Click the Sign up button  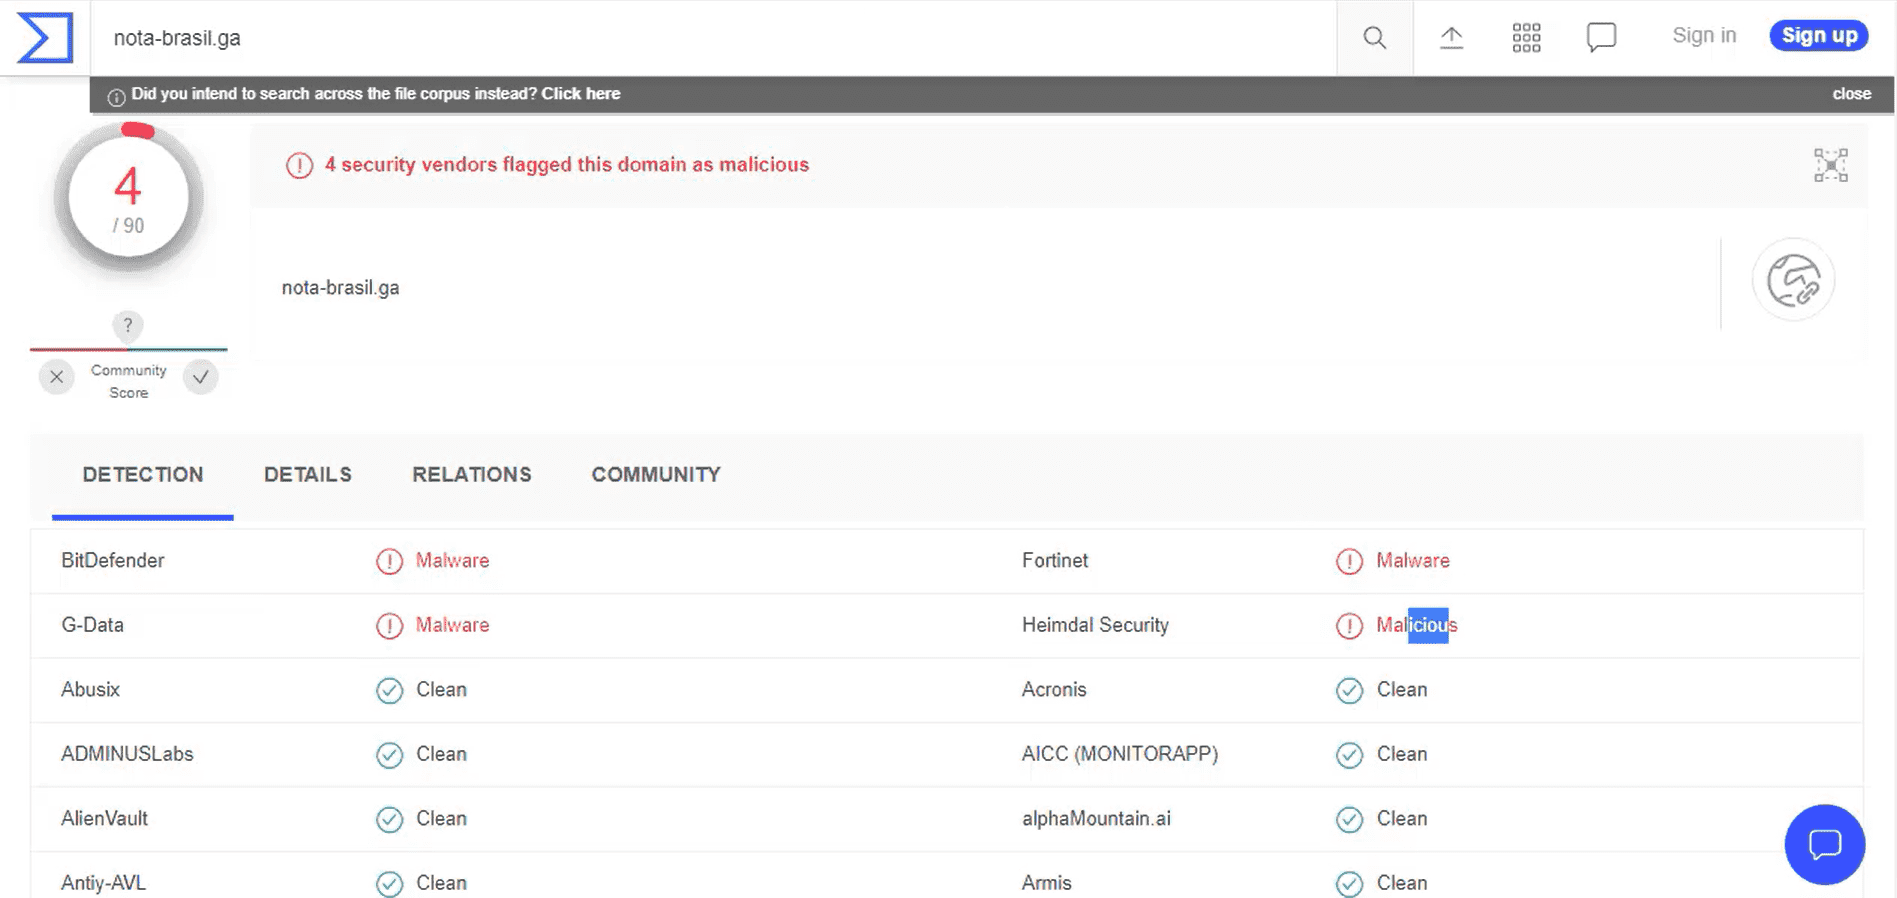[x=1819, y=35]
